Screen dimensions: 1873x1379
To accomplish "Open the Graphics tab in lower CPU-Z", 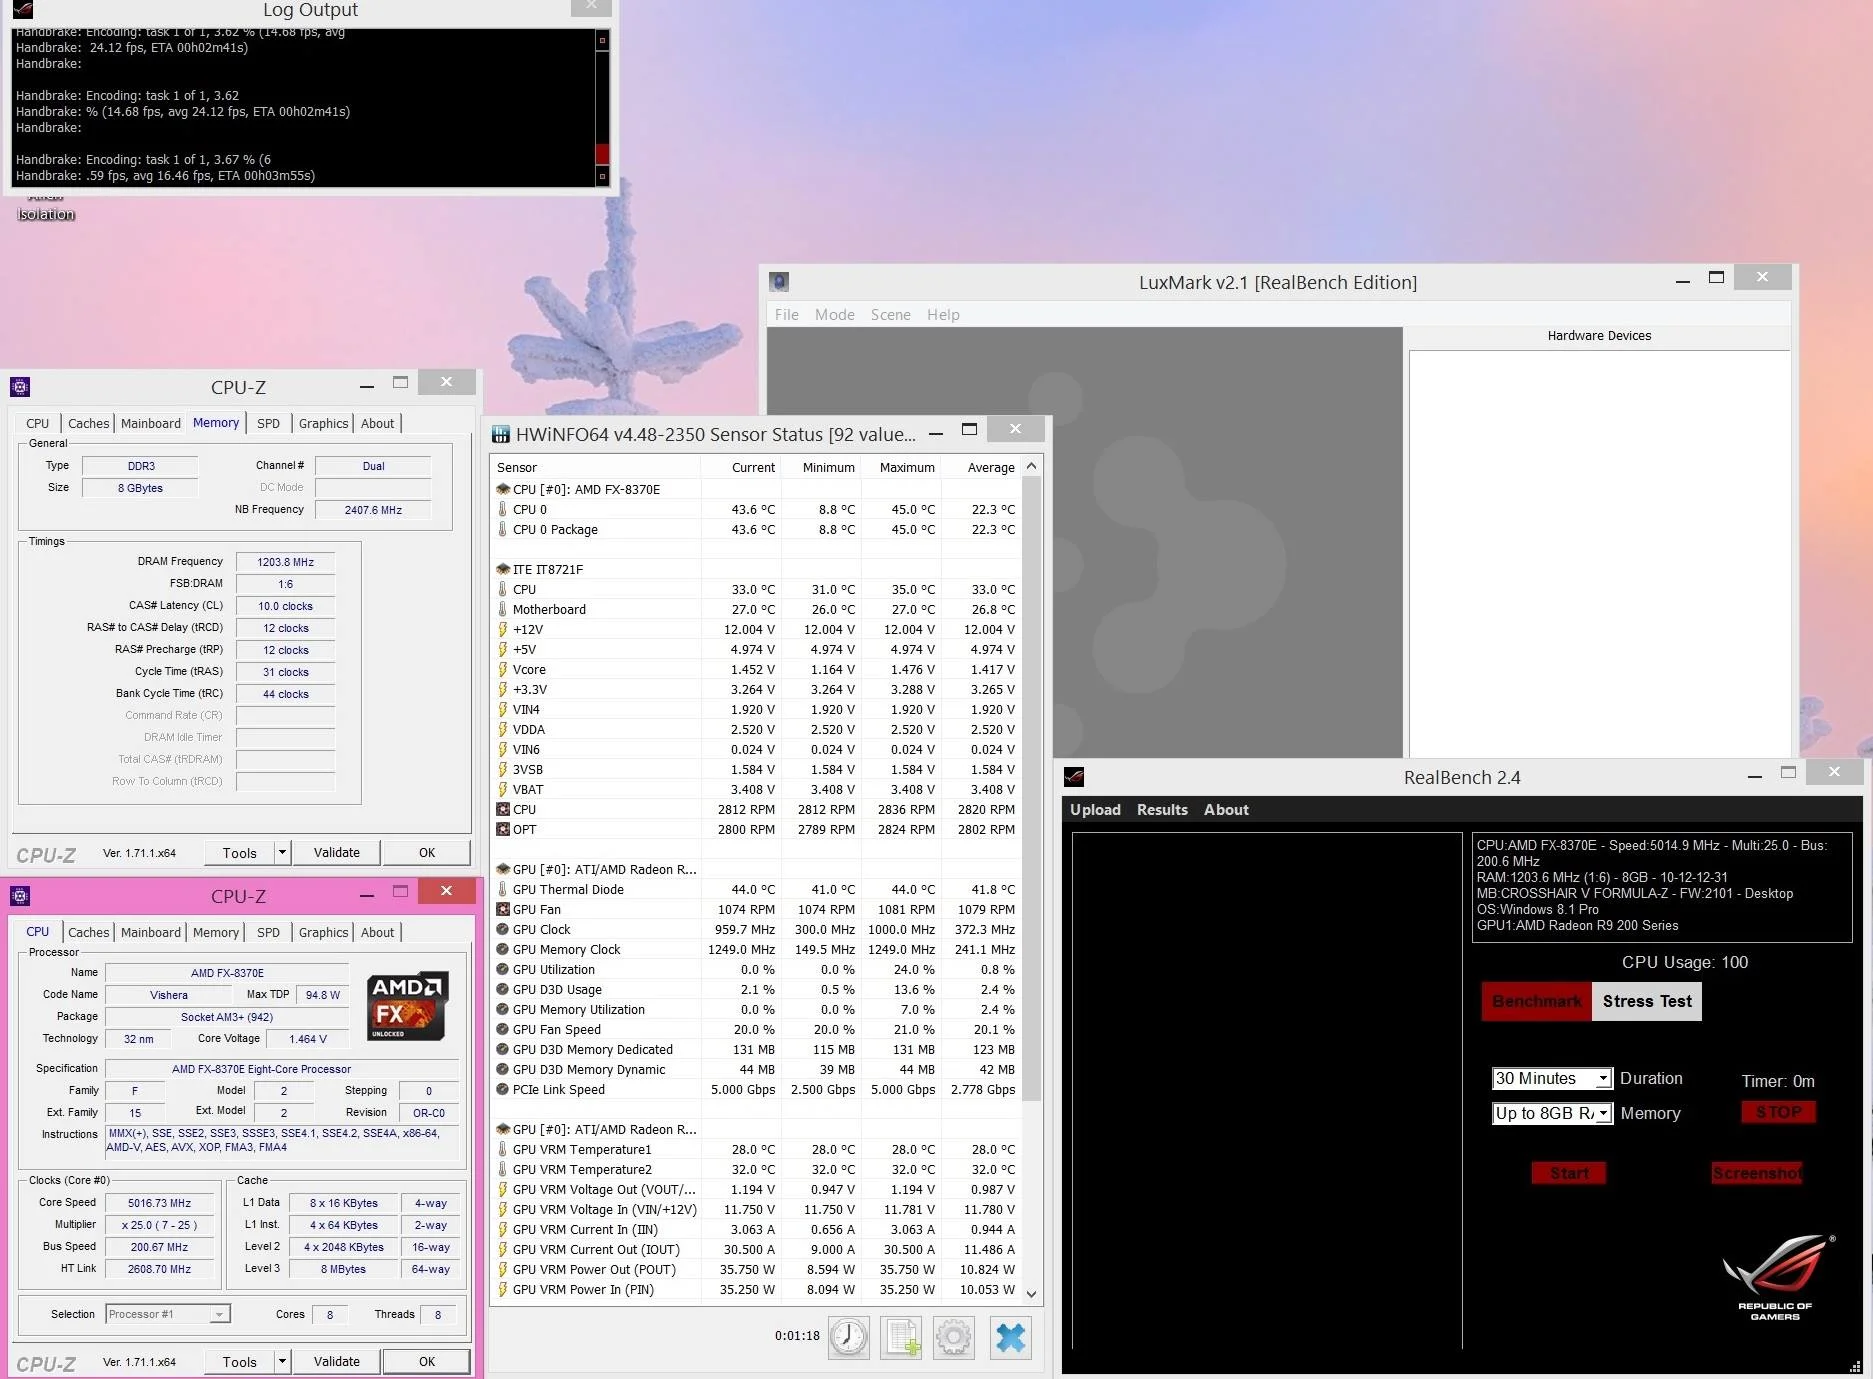I will [323, 932].
